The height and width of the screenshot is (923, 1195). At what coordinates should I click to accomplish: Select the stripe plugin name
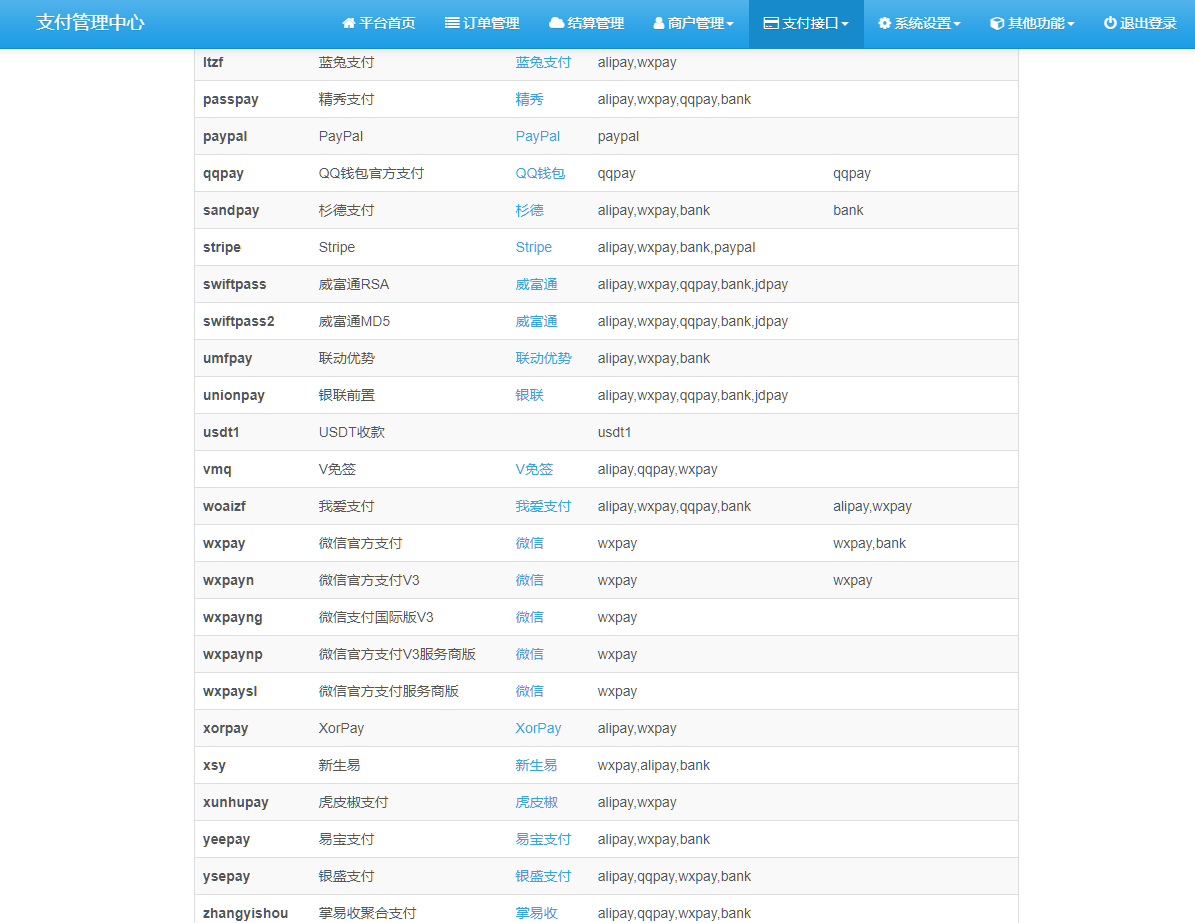222,248
